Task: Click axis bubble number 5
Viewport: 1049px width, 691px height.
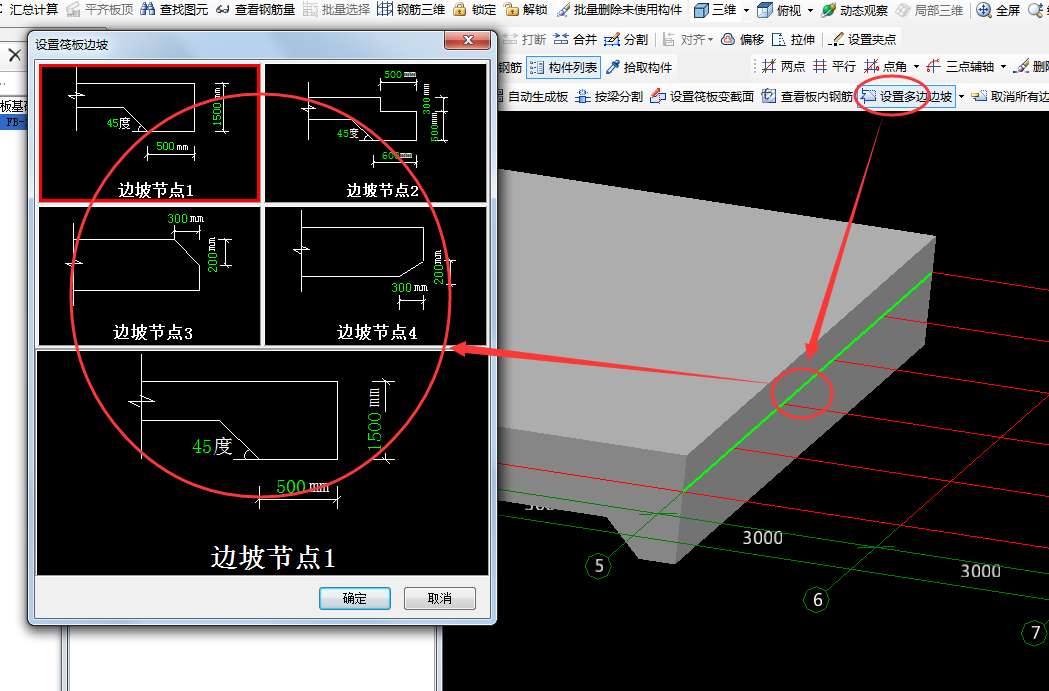Action: [x=599, y=566]
